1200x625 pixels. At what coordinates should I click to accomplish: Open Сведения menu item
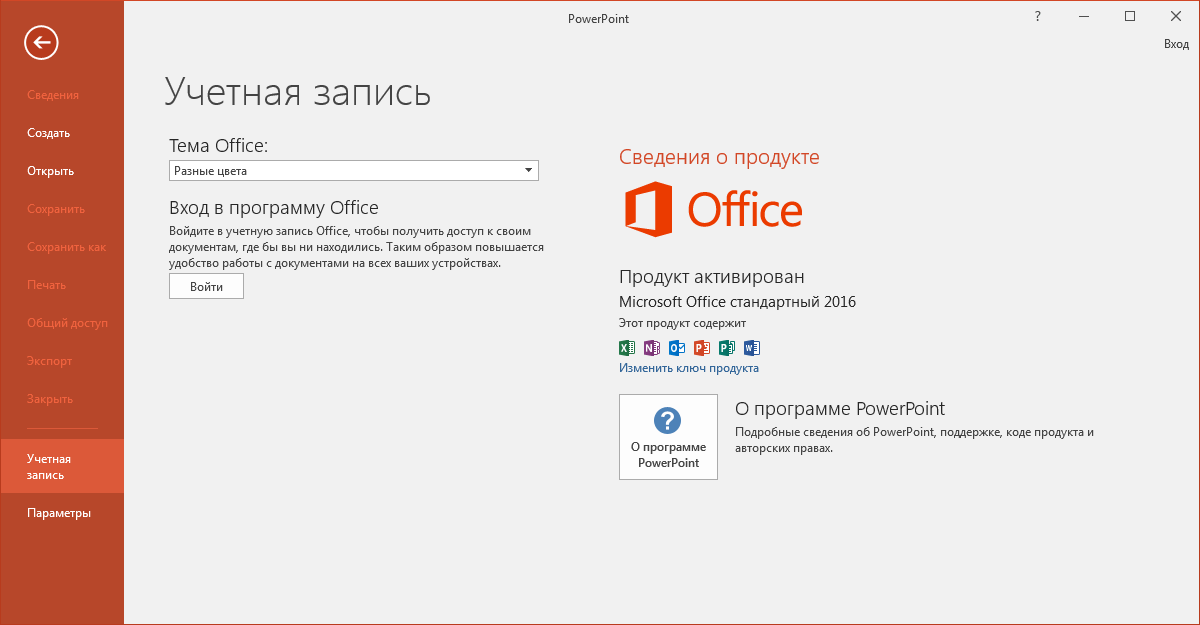tap(53, 95)
